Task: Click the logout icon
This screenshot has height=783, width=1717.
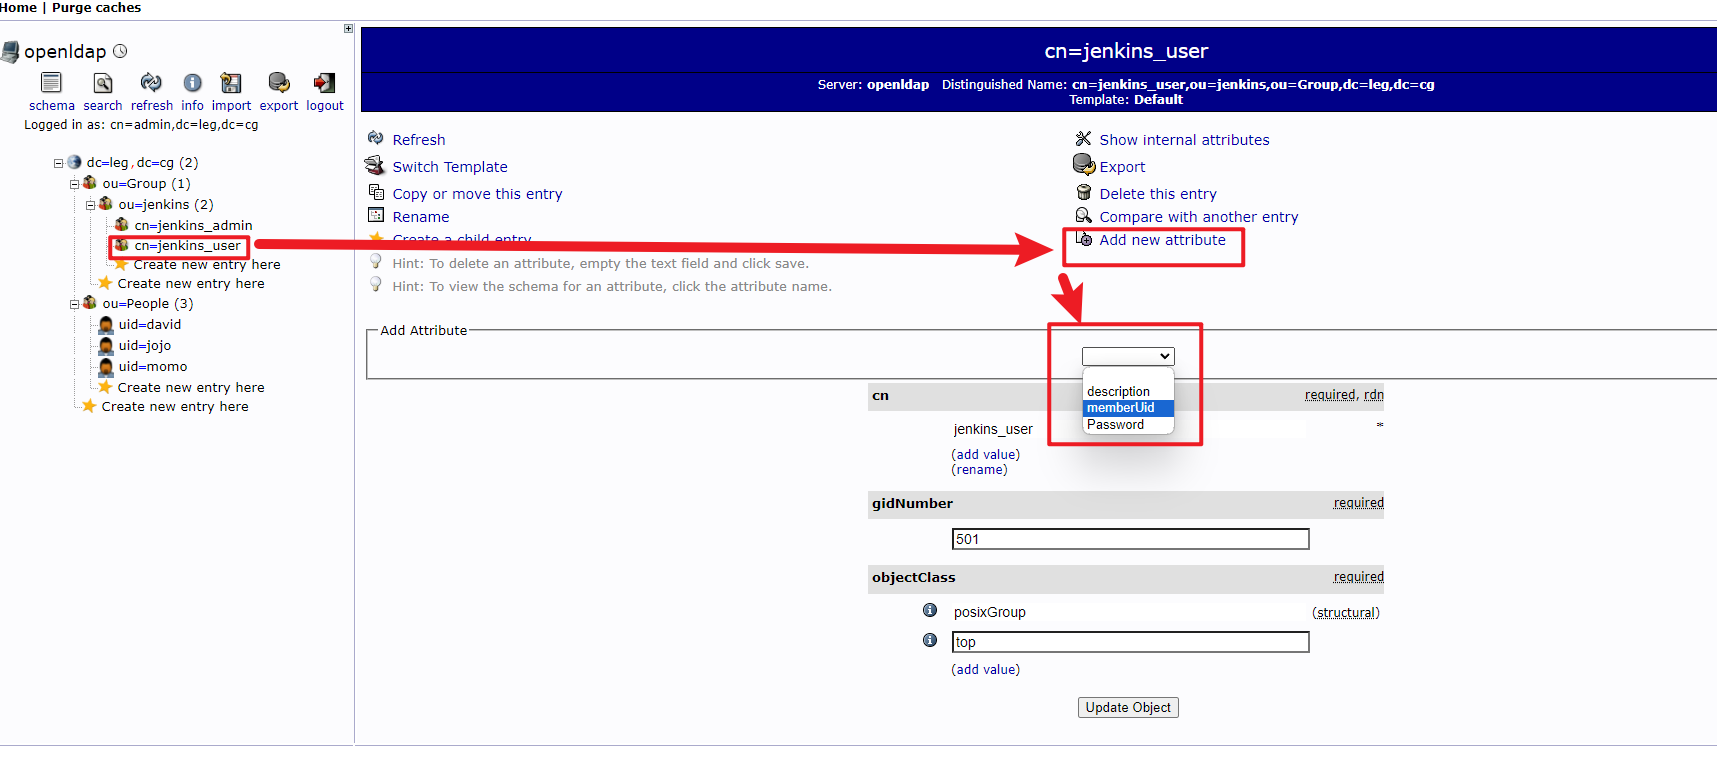Action: (324, 83)
